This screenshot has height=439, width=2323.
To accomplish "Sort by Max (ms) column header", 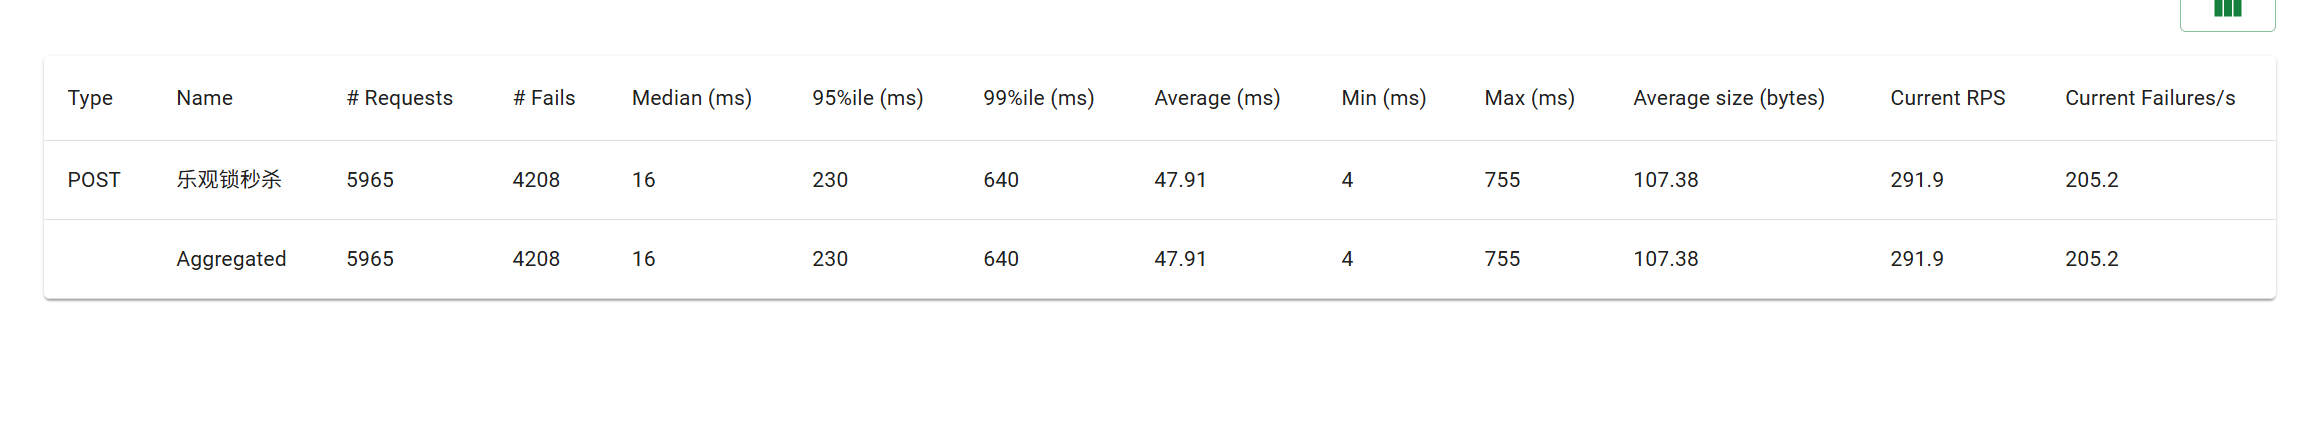I will click(1530, 98).
